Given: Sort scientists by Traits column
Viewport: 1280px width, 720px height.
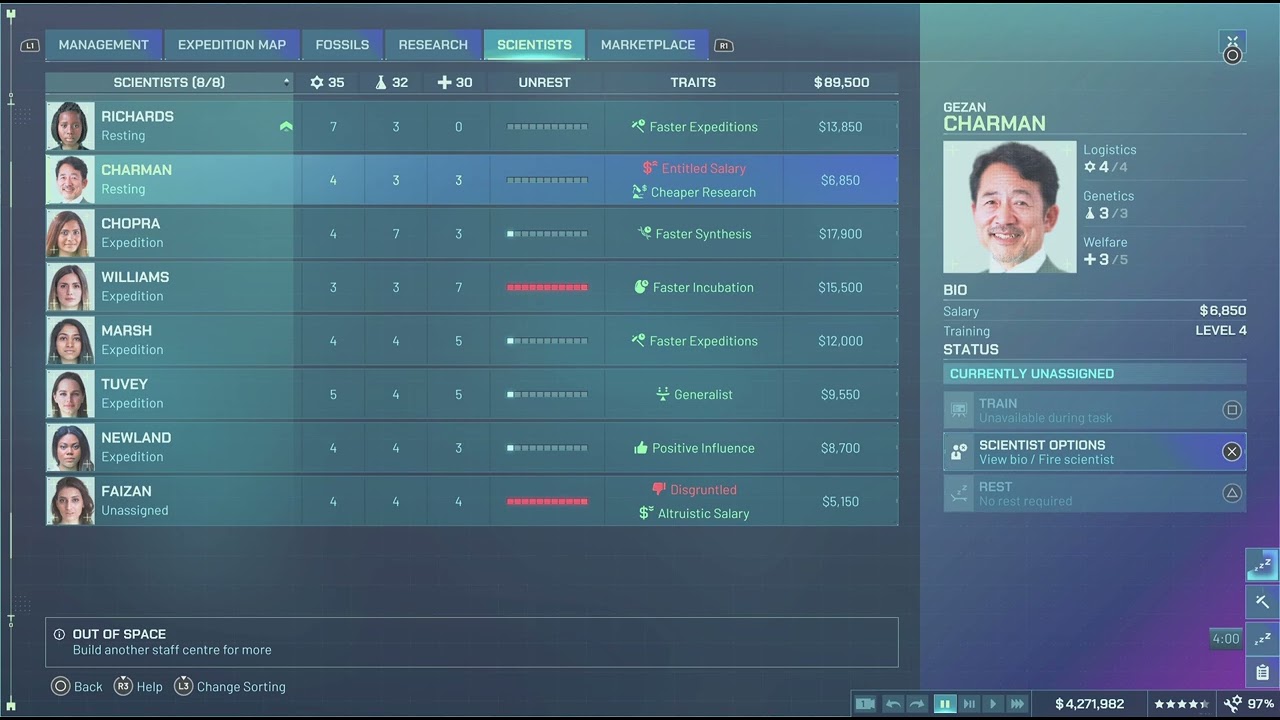Looking at the screenshot, I should pos(693,83).
